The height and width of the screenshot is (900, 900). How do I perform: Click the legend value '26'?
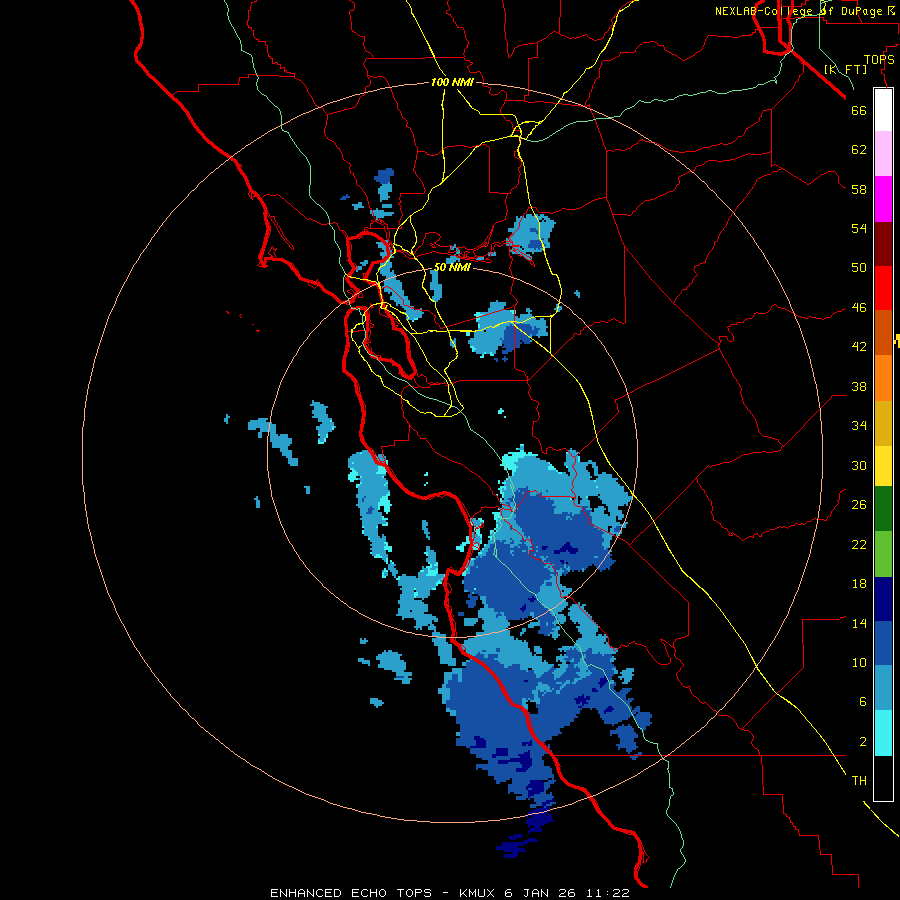[x=859, y=505]
